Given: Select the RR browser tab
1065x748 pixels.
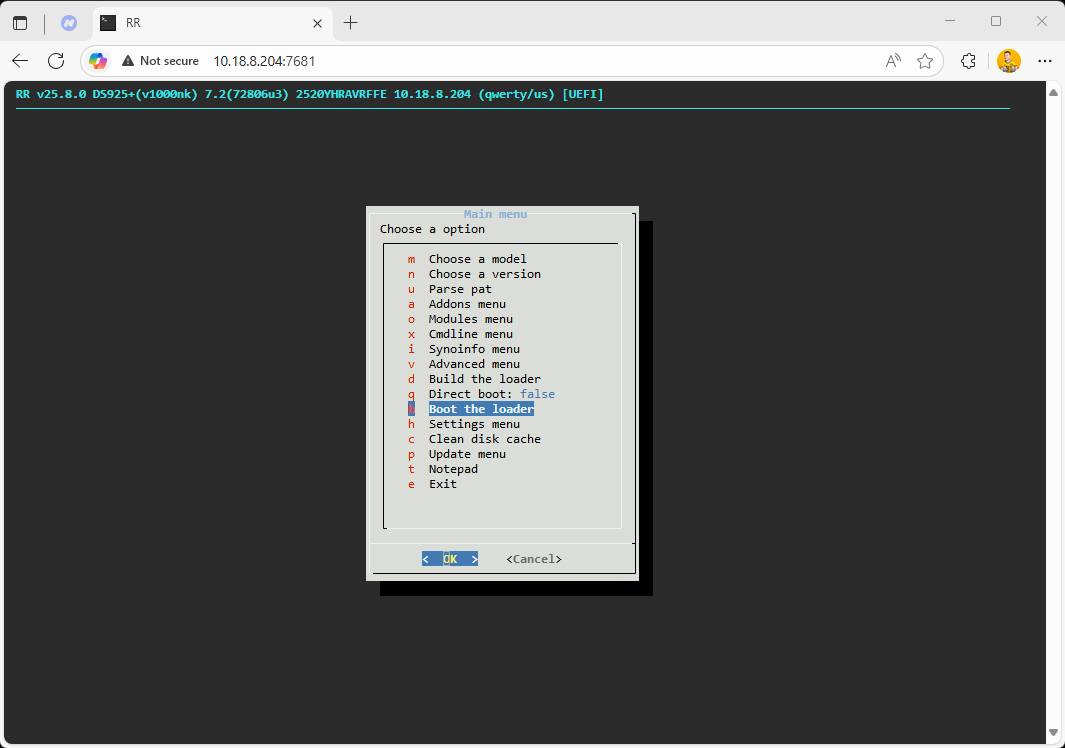Looking at the screenshot, I should point(212,23).
